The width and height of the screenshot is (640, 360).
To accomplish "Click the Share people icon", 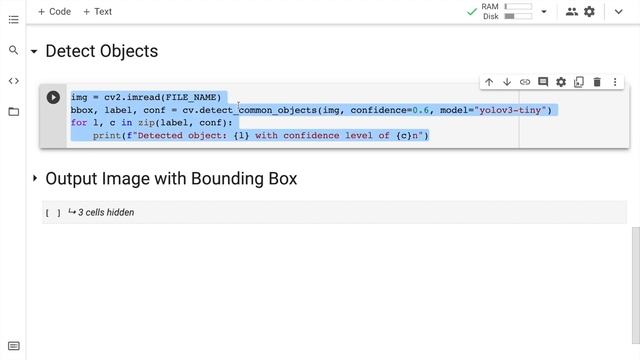I will pyautogui.click(x=571, y=12).
